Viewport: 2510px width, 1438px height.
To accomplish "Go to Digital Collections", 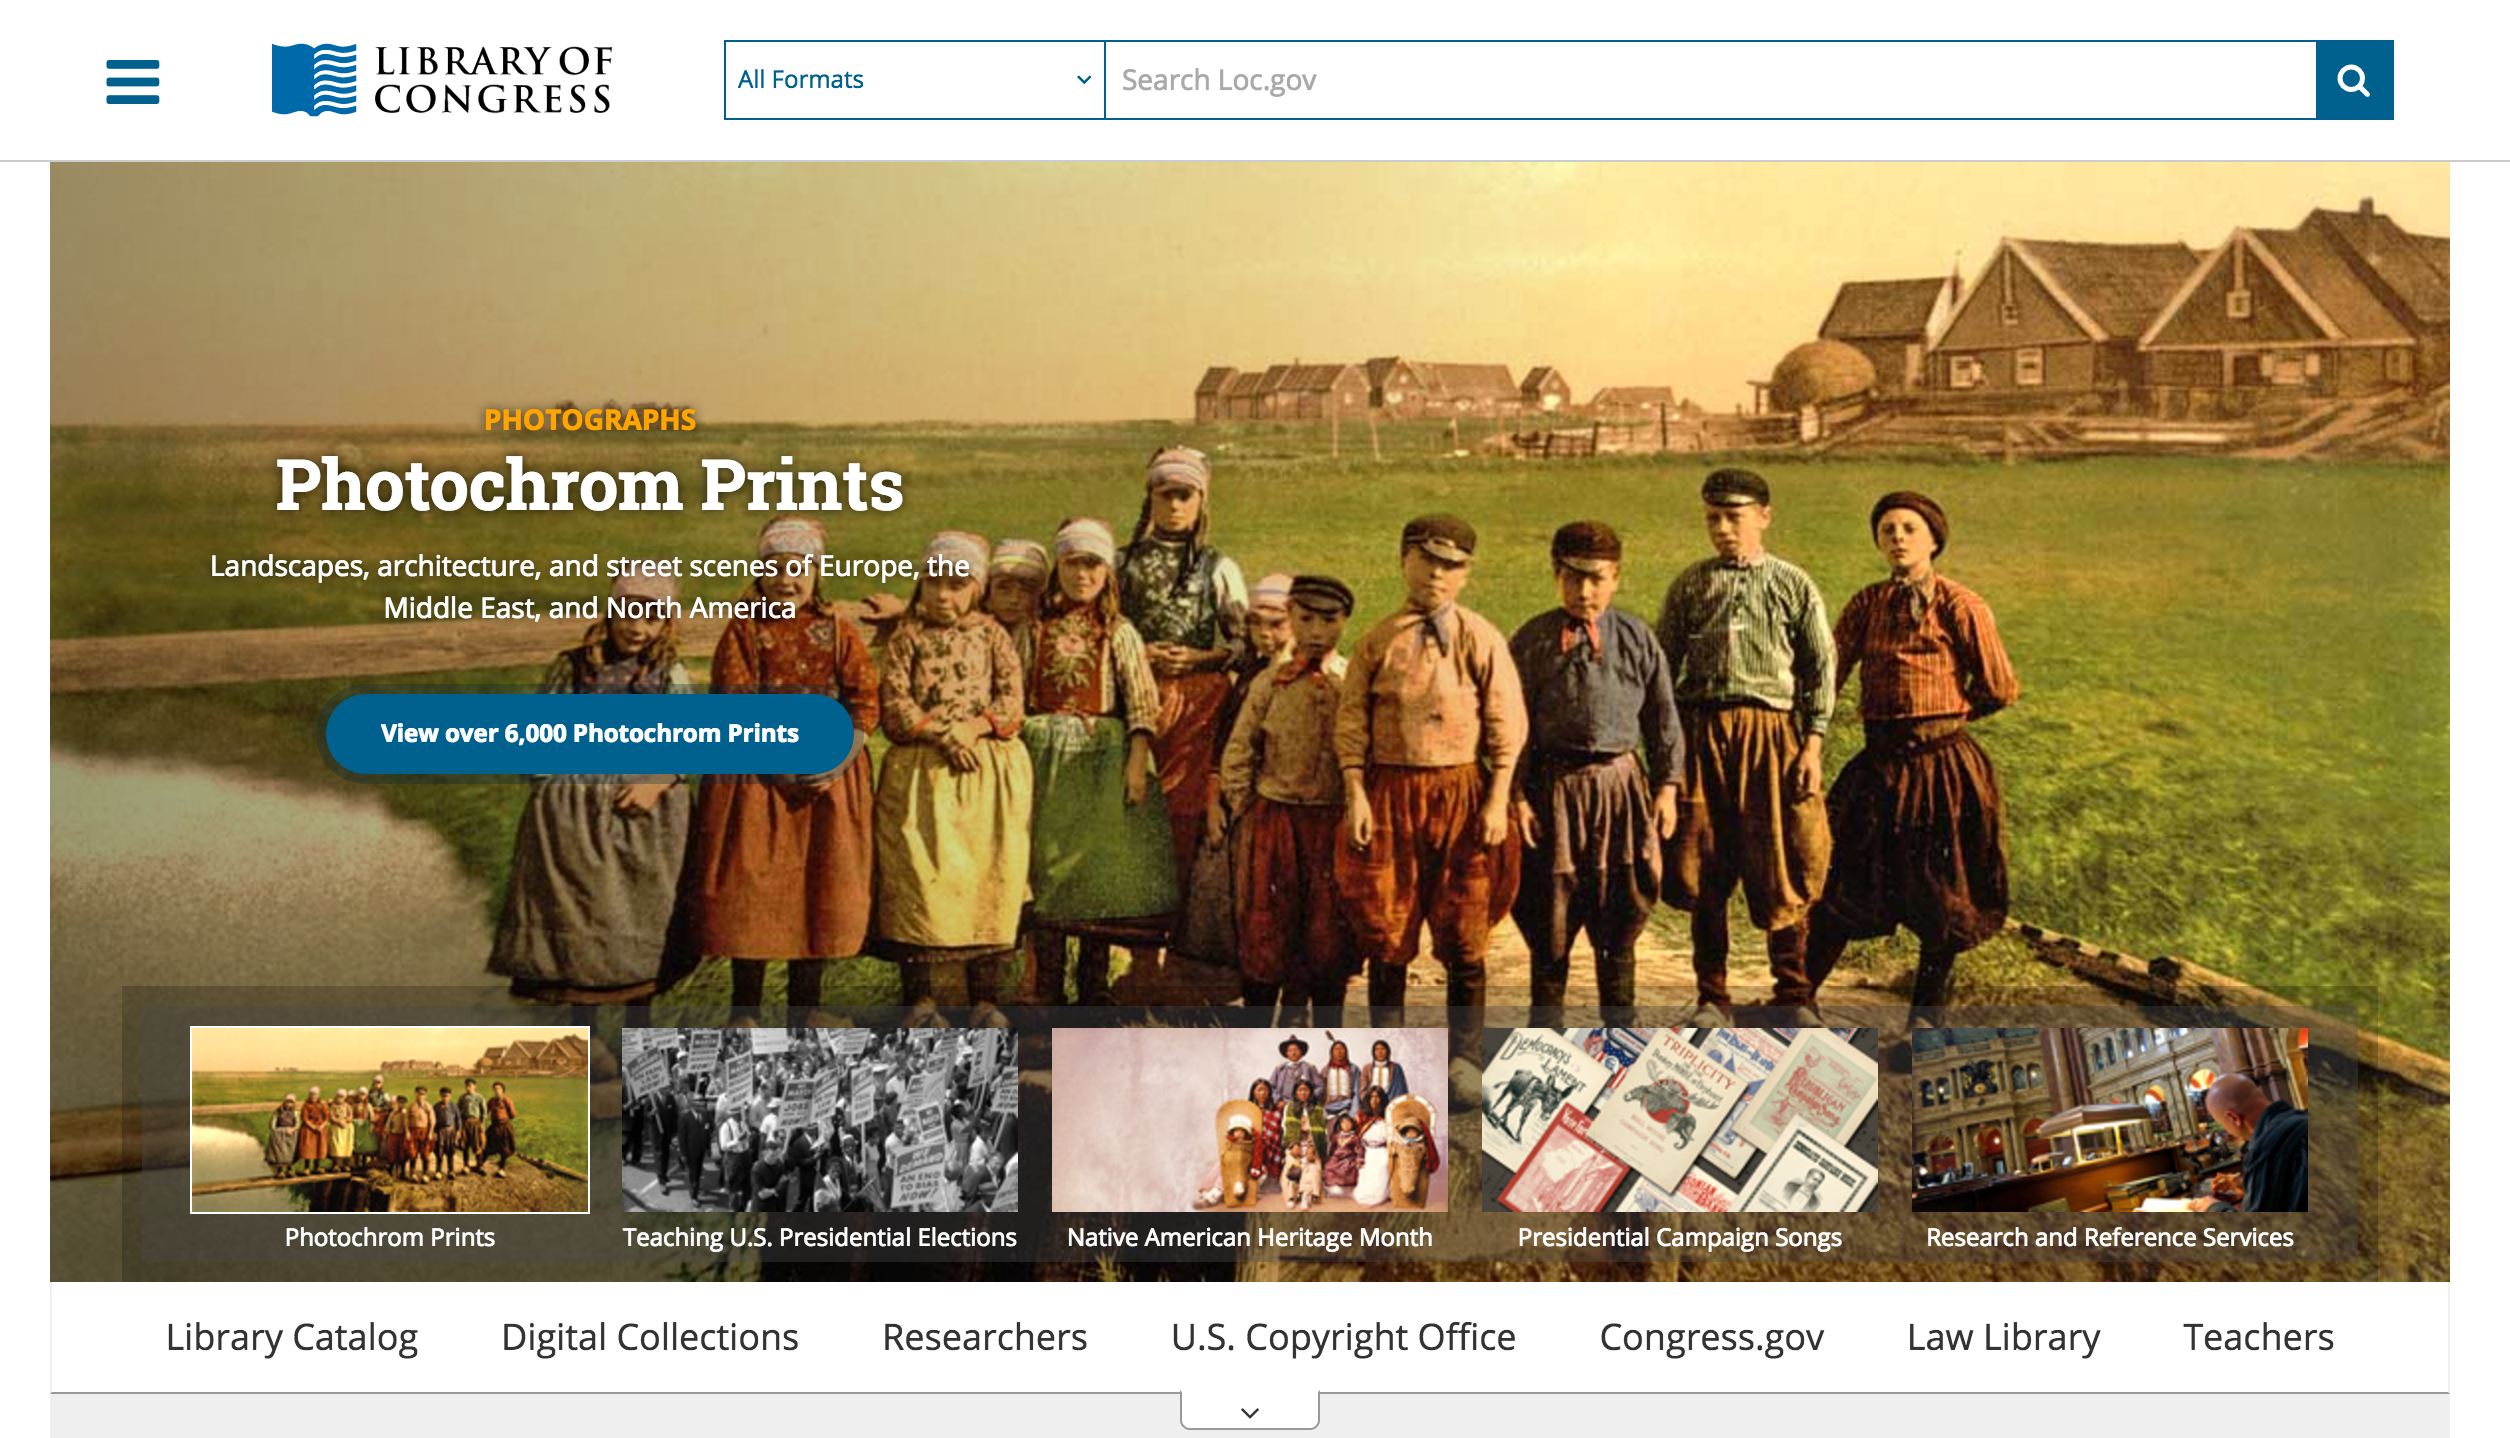I will tap(649, 1337).
